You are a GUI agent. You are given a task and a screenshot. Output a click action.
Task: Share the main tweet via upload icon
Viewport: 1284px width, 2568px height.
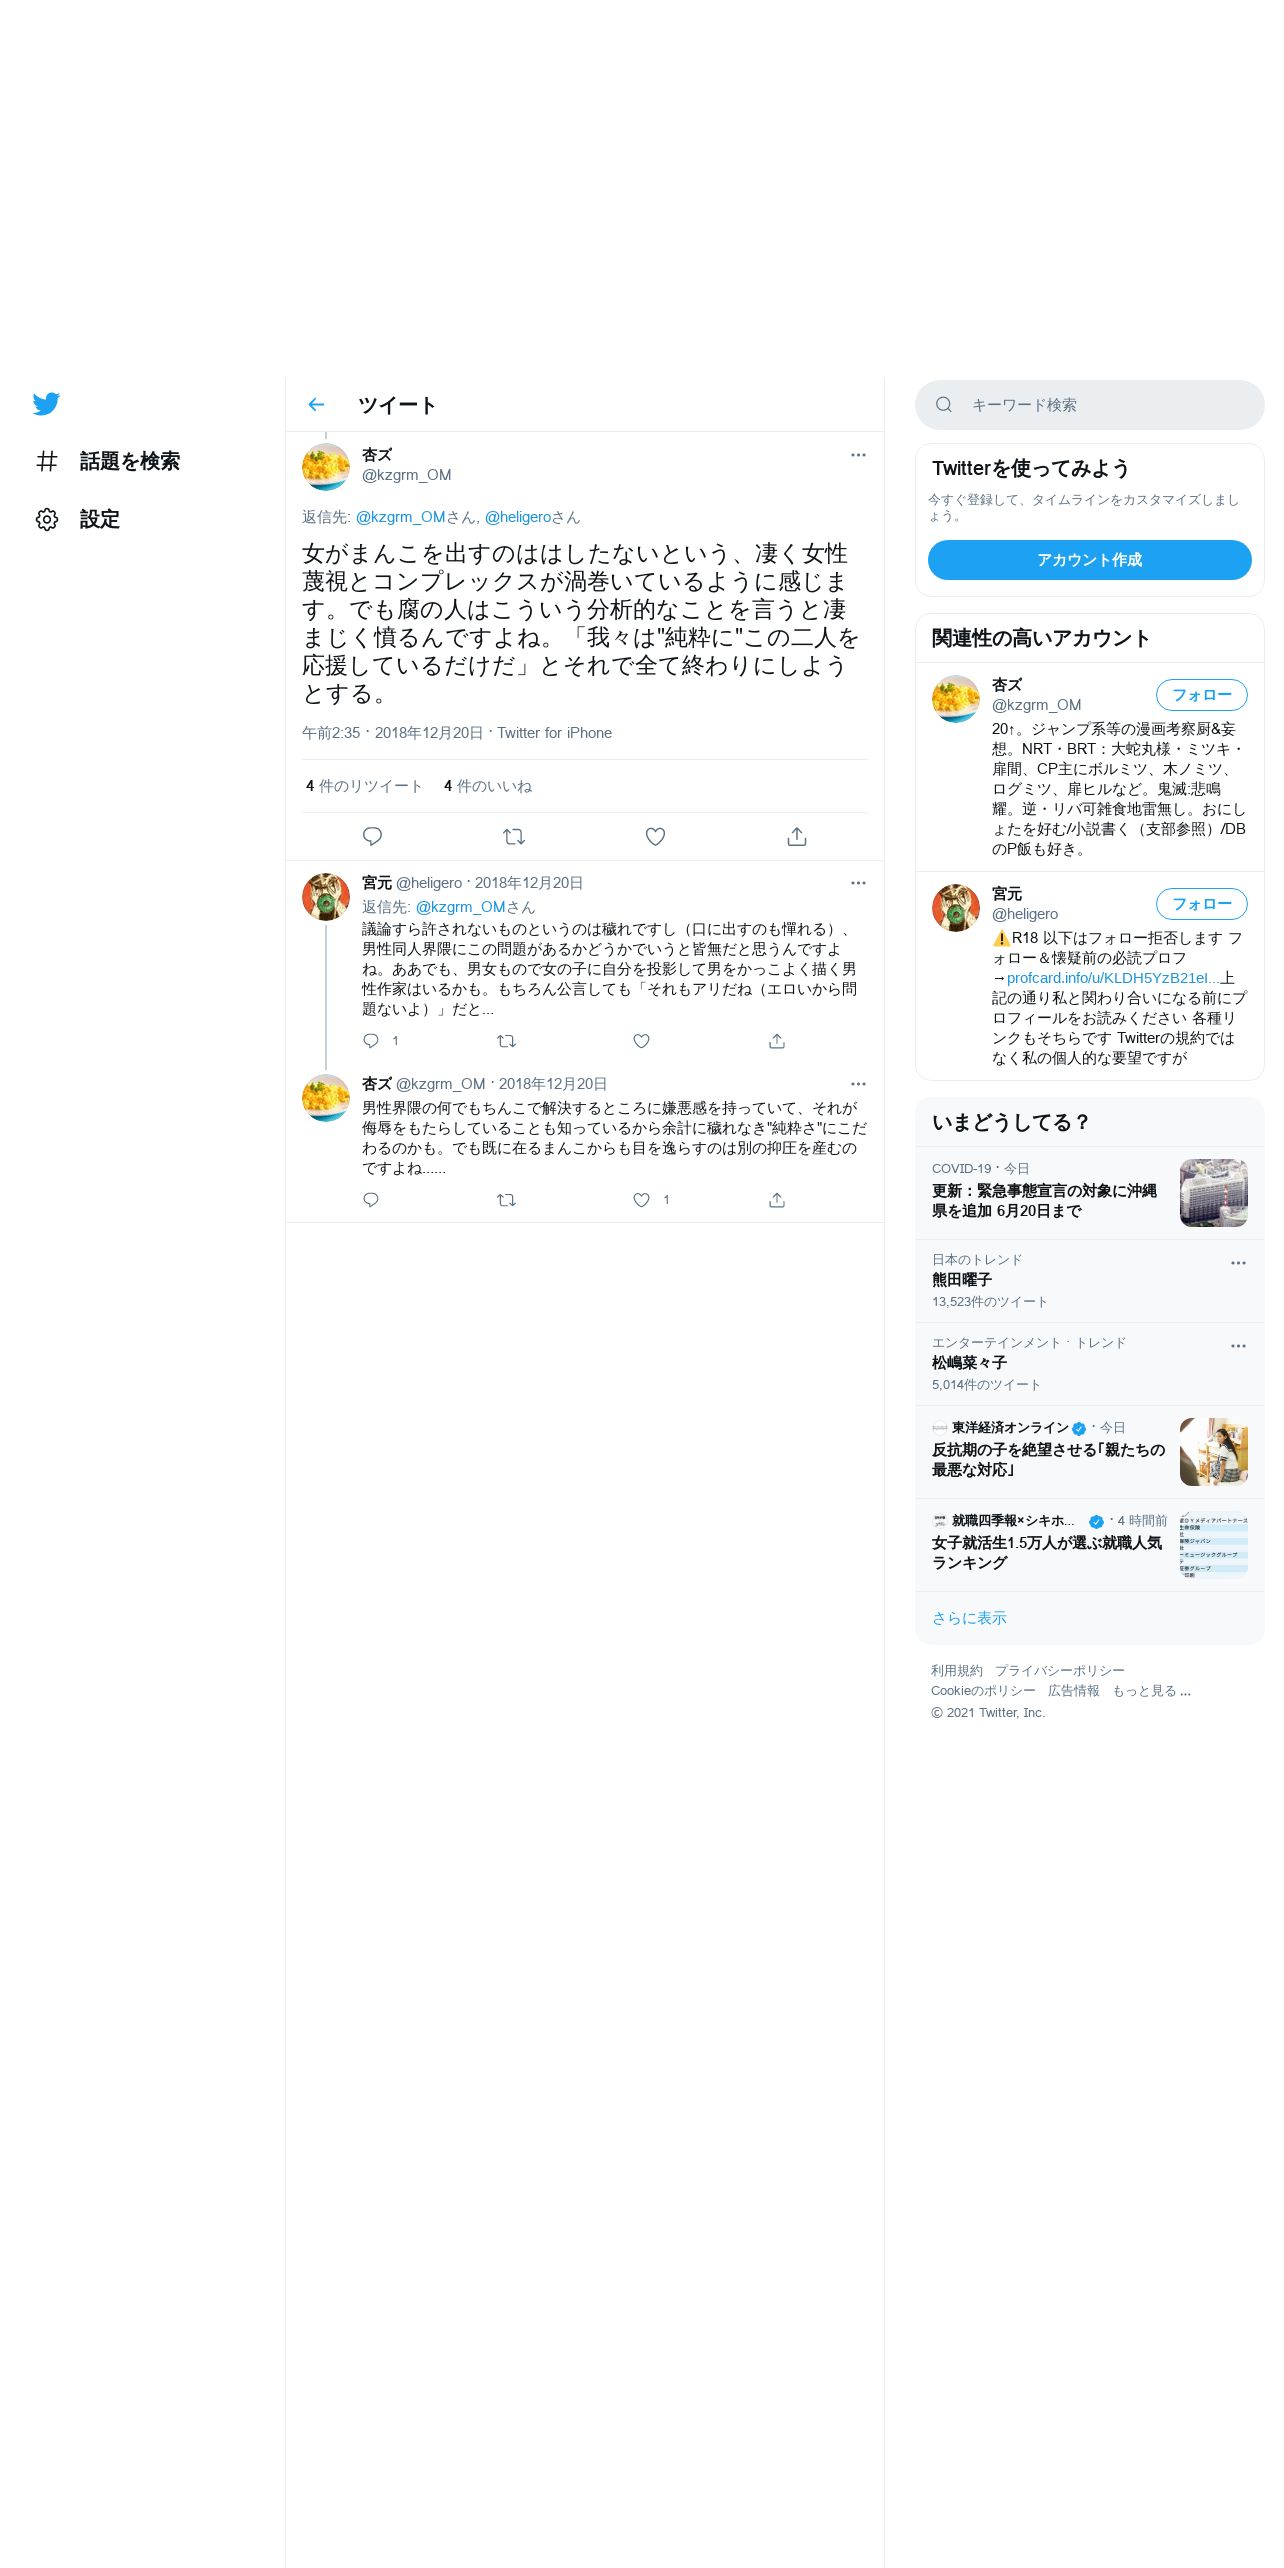[797, 836]
